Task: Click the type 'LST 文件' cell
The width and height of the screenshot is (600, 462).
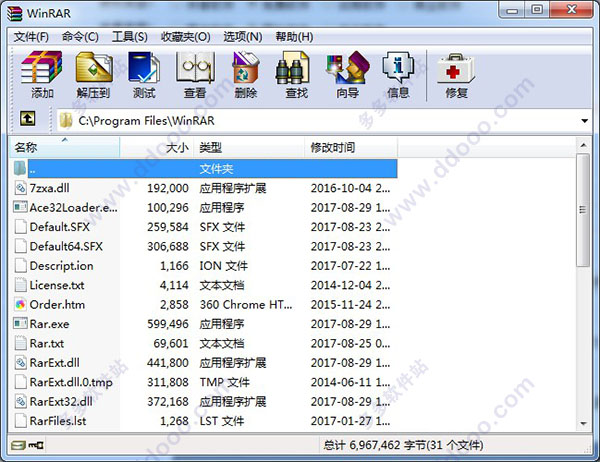Action: click(222, 421)
